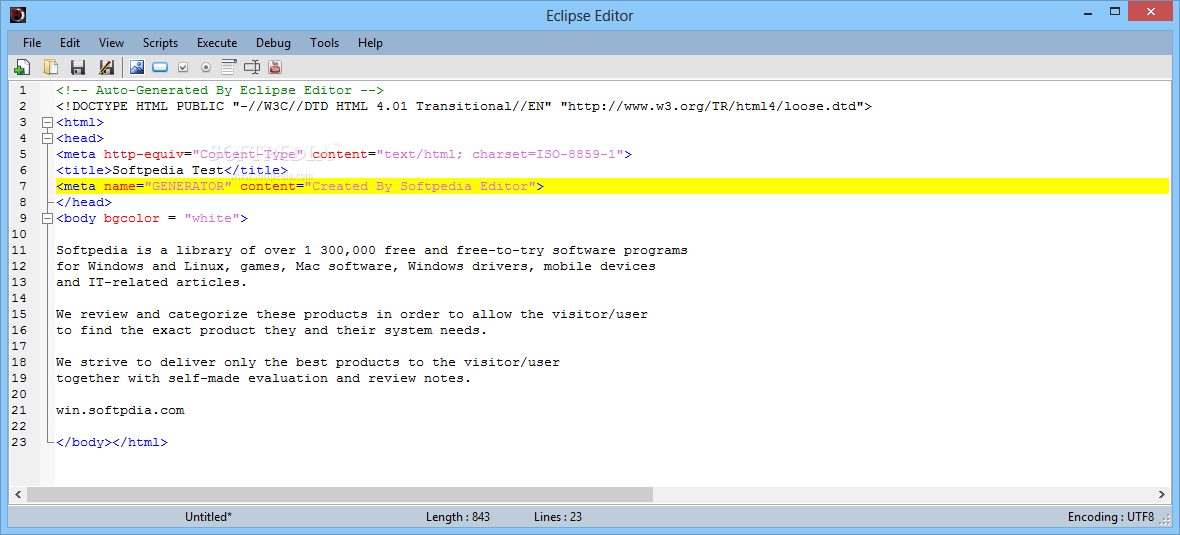Insert a button element from toolbar

coord(160,67)
